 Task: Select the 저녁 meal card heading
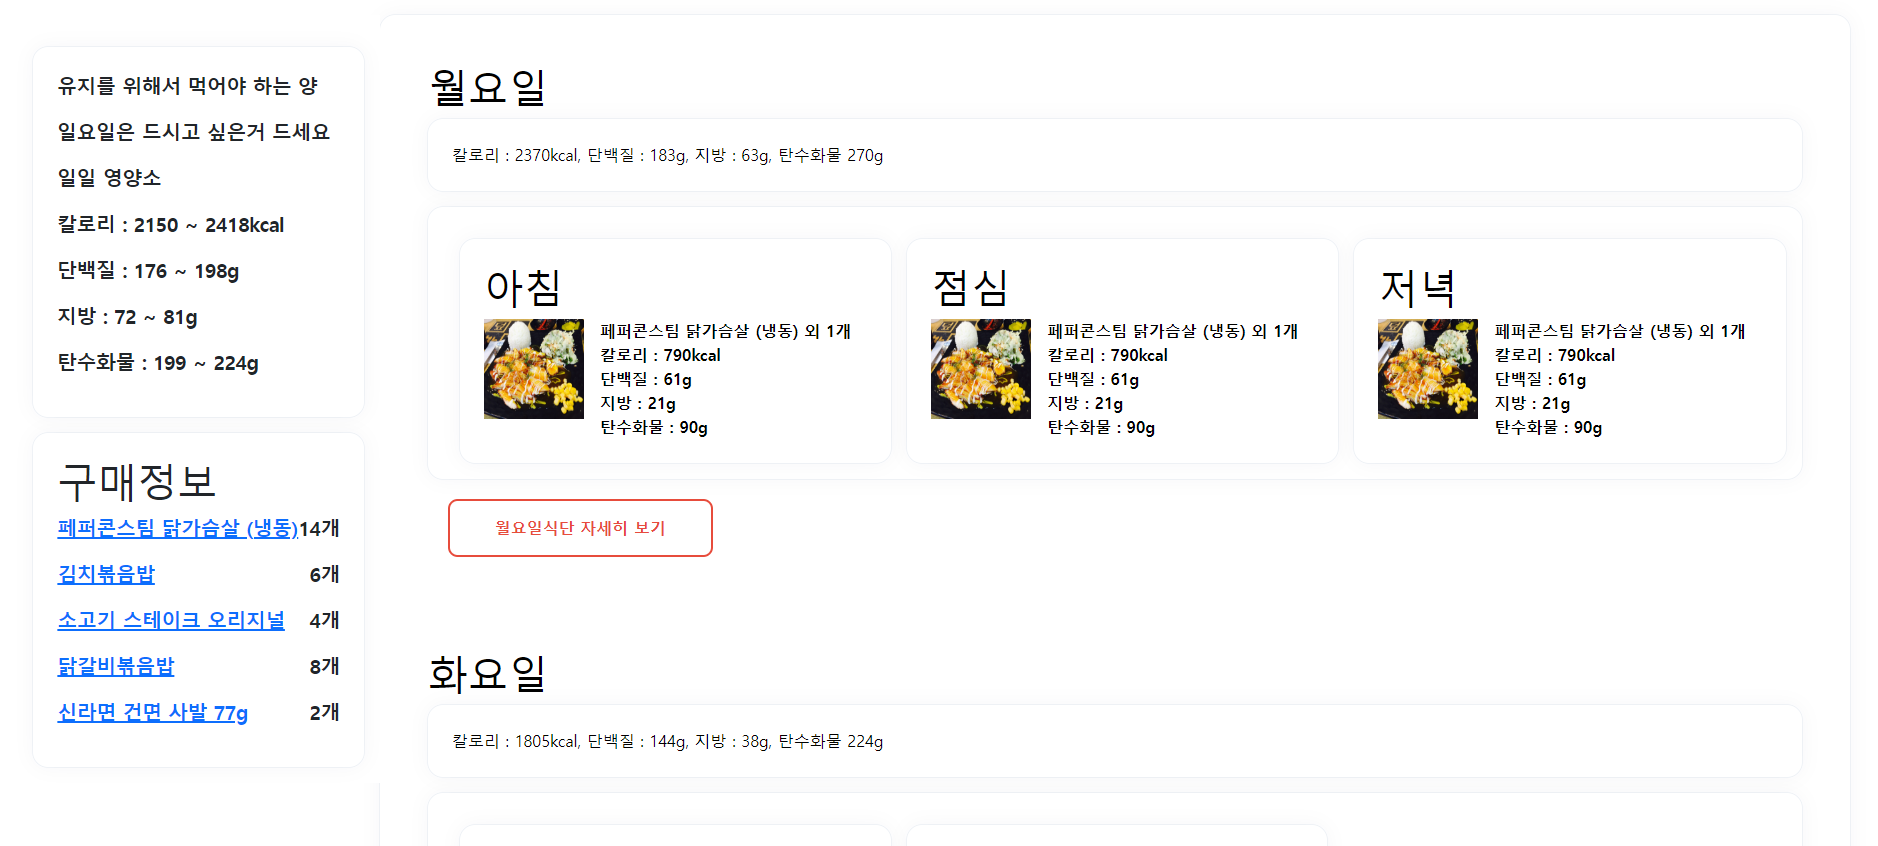[1417, 288]
